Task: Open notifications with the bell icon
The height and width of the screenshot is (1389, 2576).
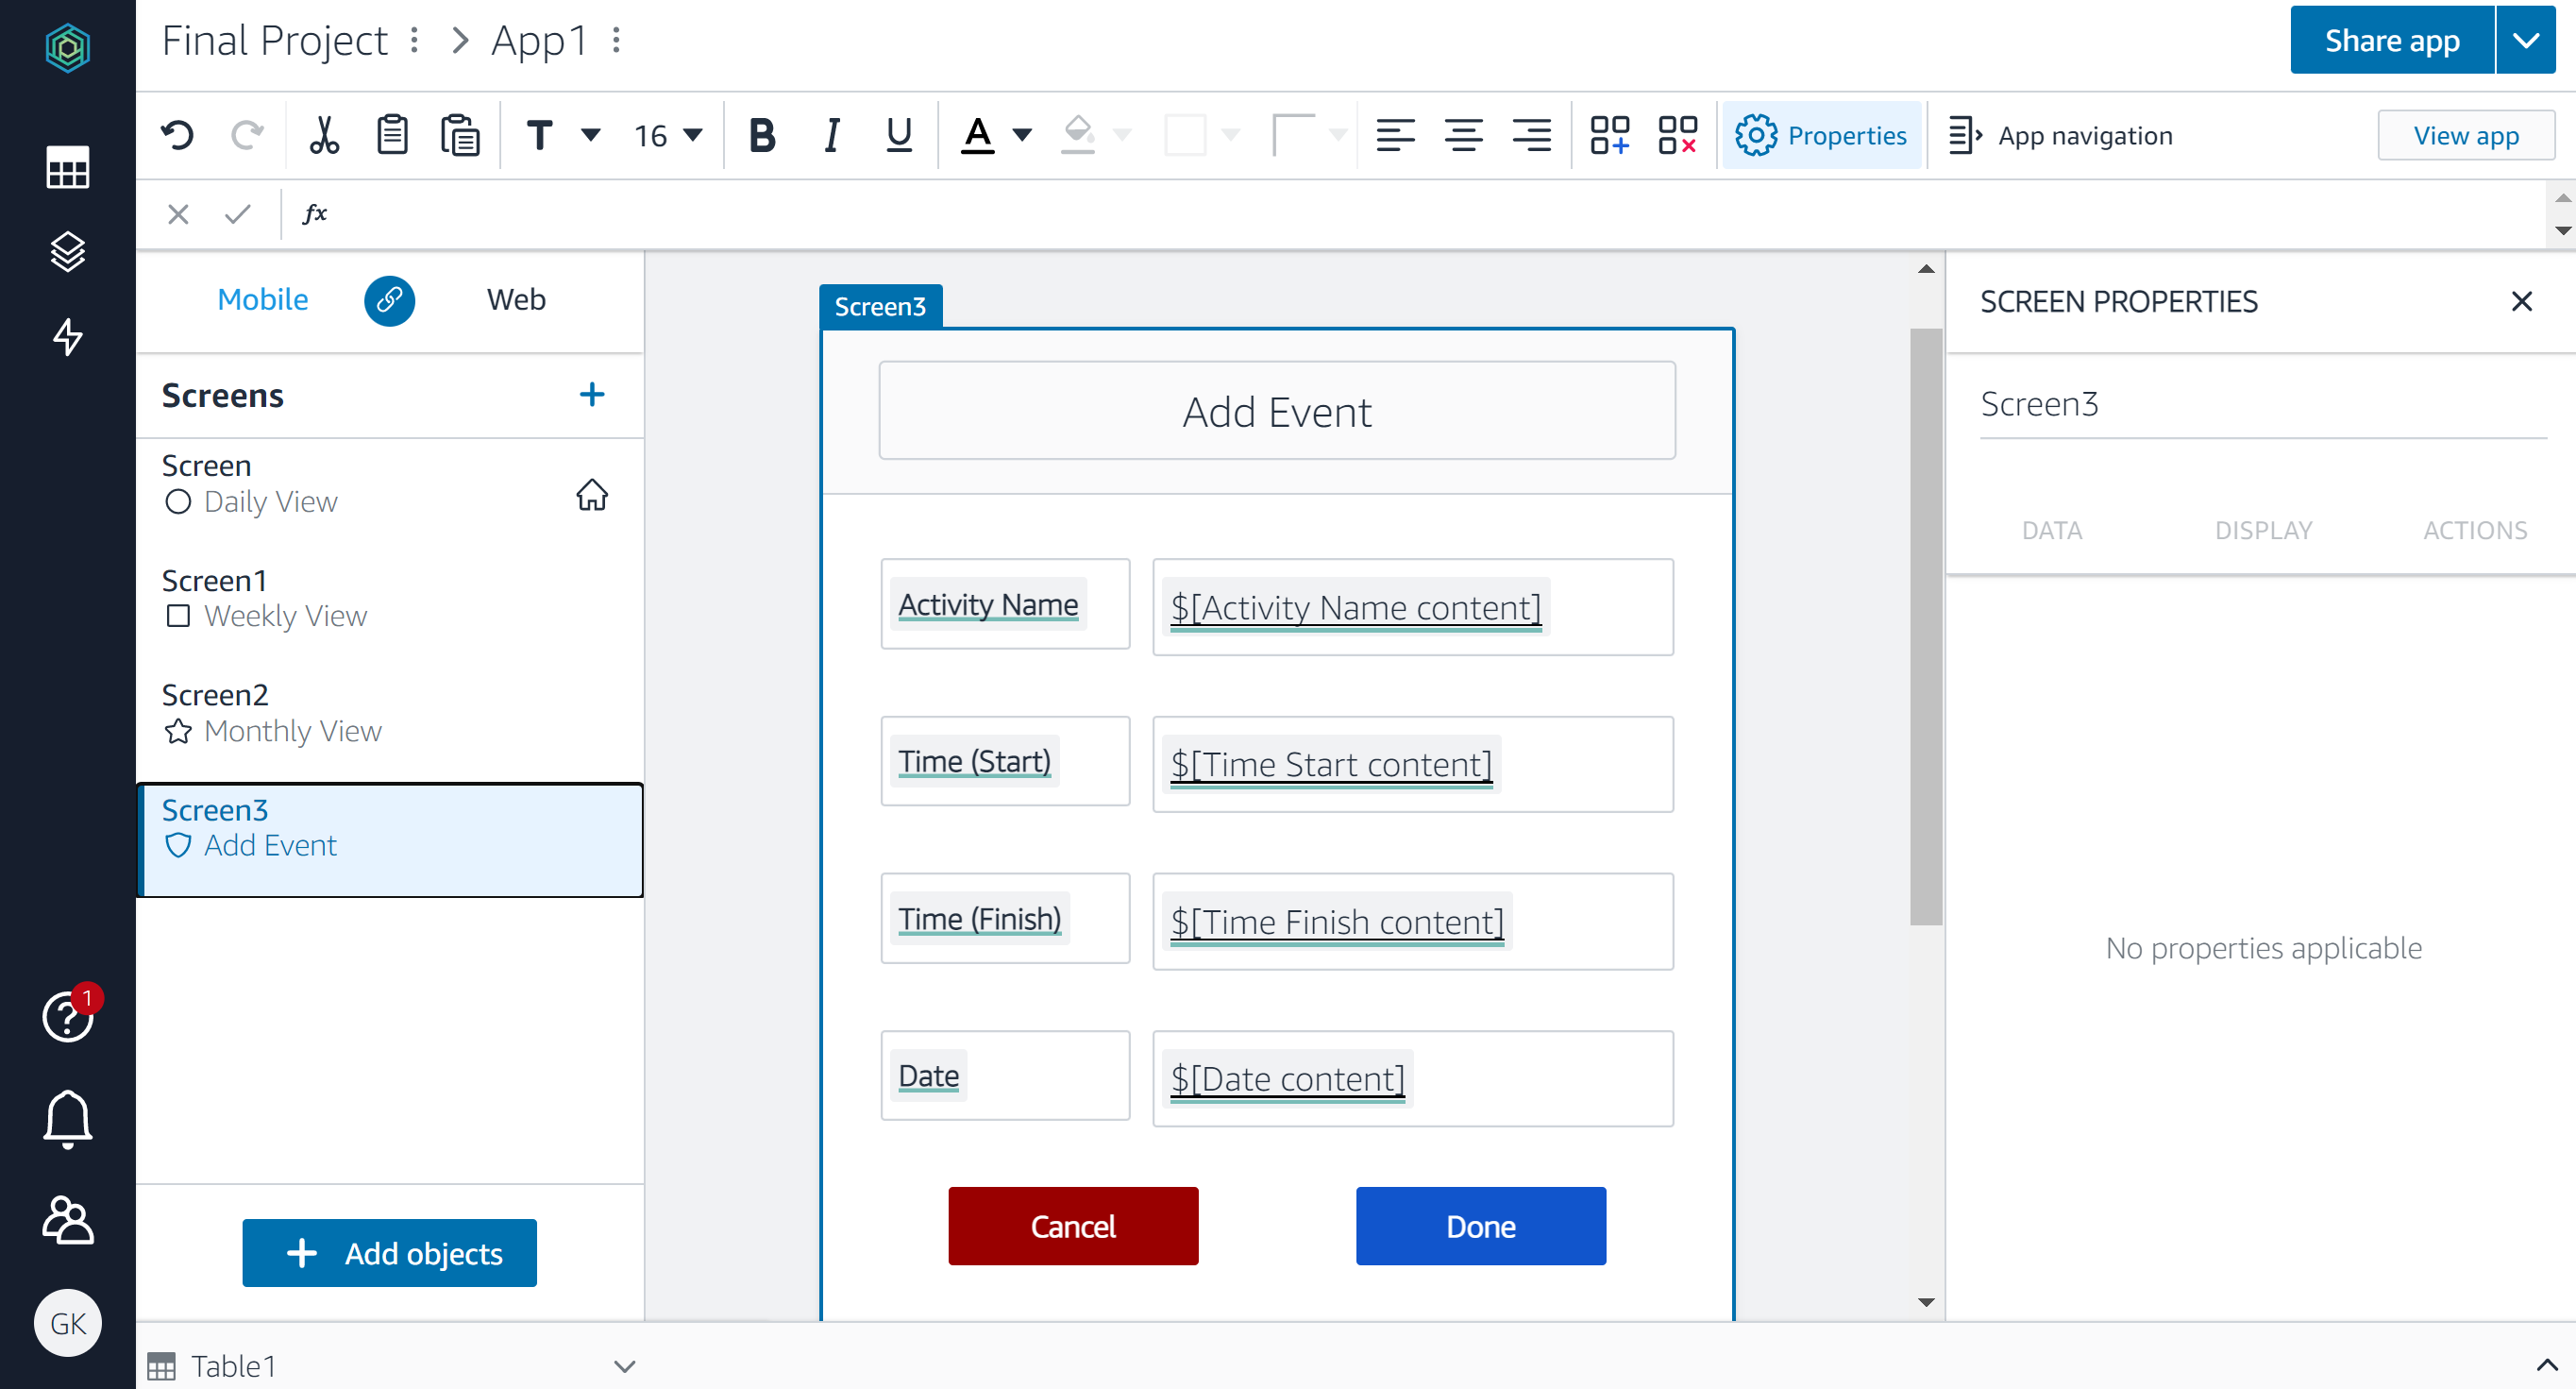Action: [67, 1119]
